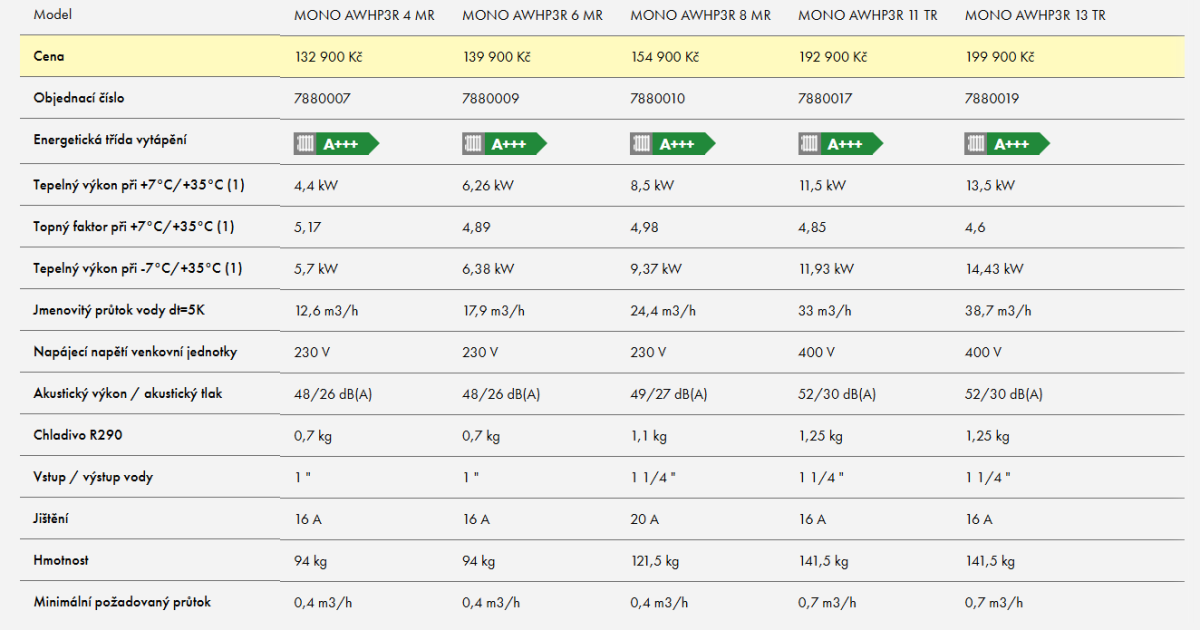Screen dimensions: 1200x630
Task: Select the MONO AWHP3R 11 TR column header
Action: click(x=868, y=16)
